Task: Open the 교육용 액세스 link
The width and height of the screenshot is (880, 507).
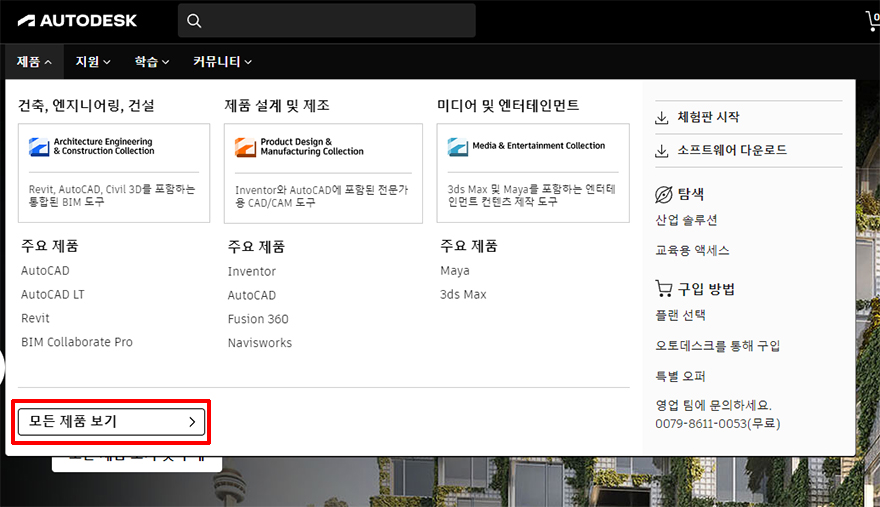Action: click(693, 250)
